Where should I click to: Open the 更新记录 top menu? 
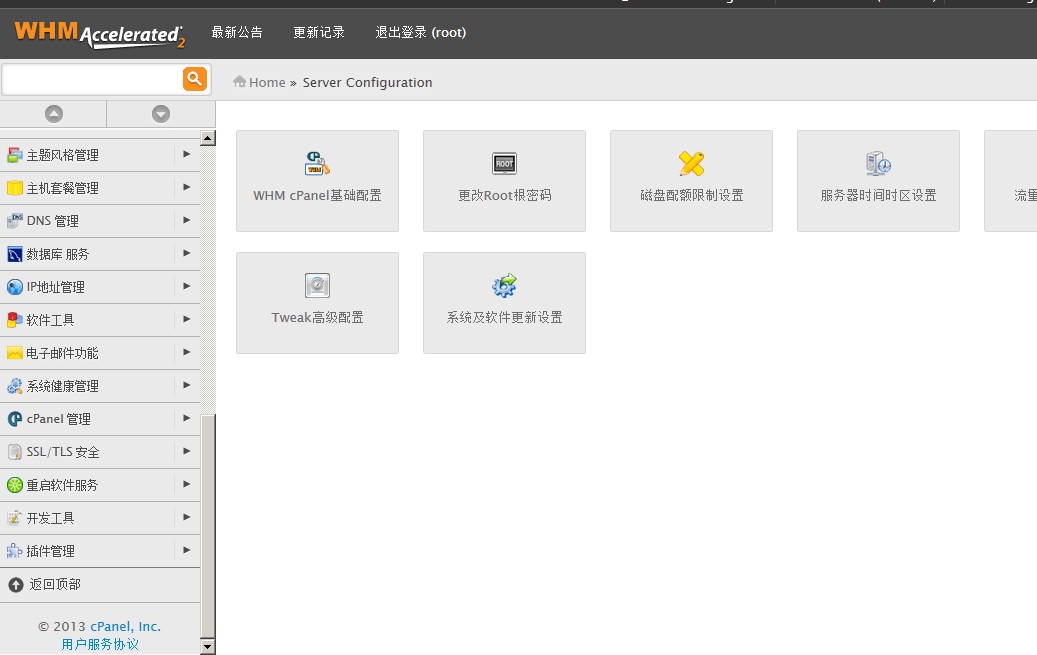[x=319, y=32]
